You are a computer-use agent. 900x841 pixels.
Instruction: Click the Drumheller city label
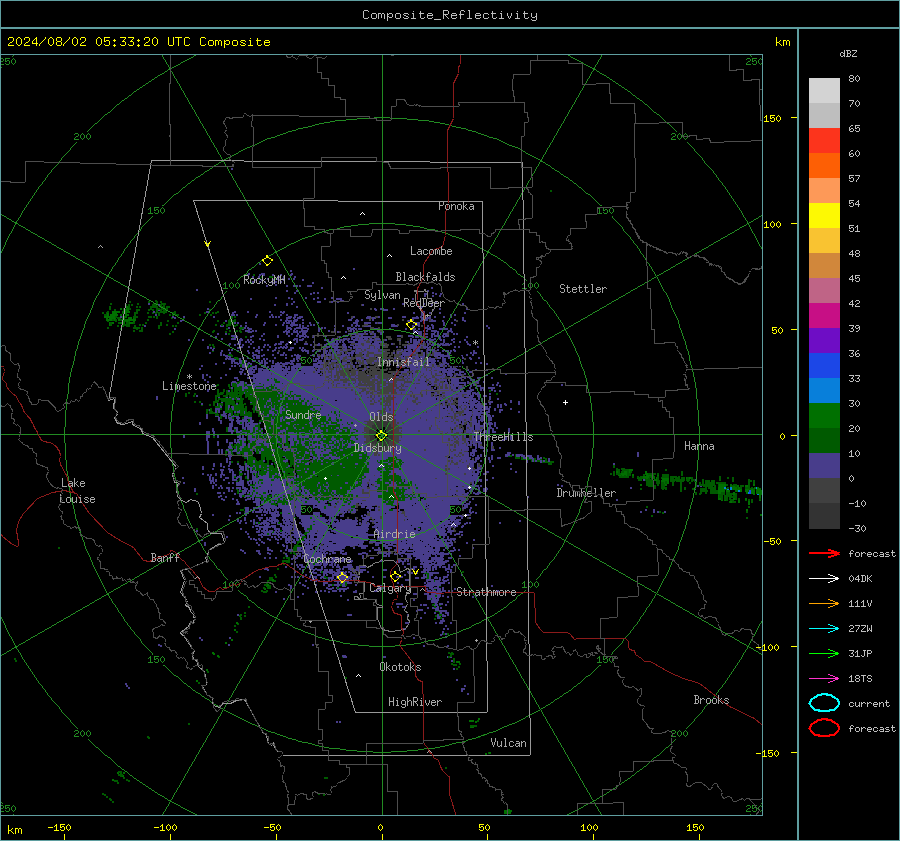586,493
